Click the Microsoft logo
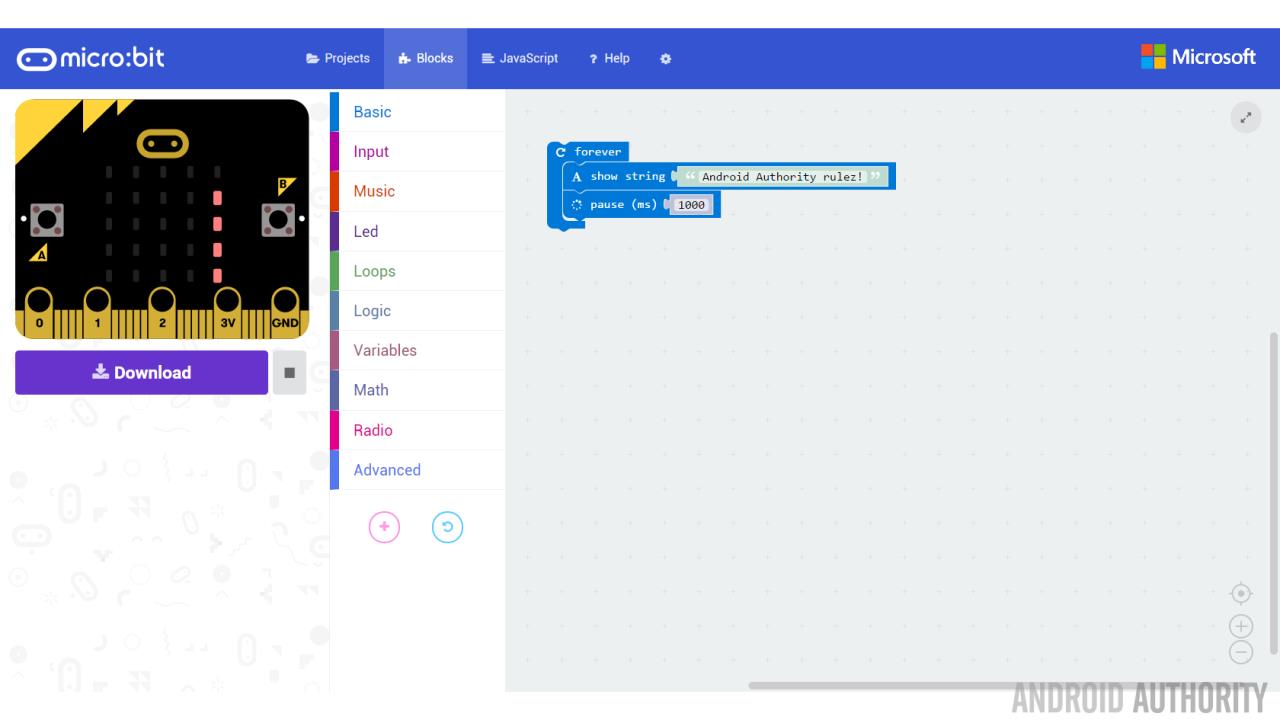Viewport: 1280px width, 720px height. [x=1198, y=57]
